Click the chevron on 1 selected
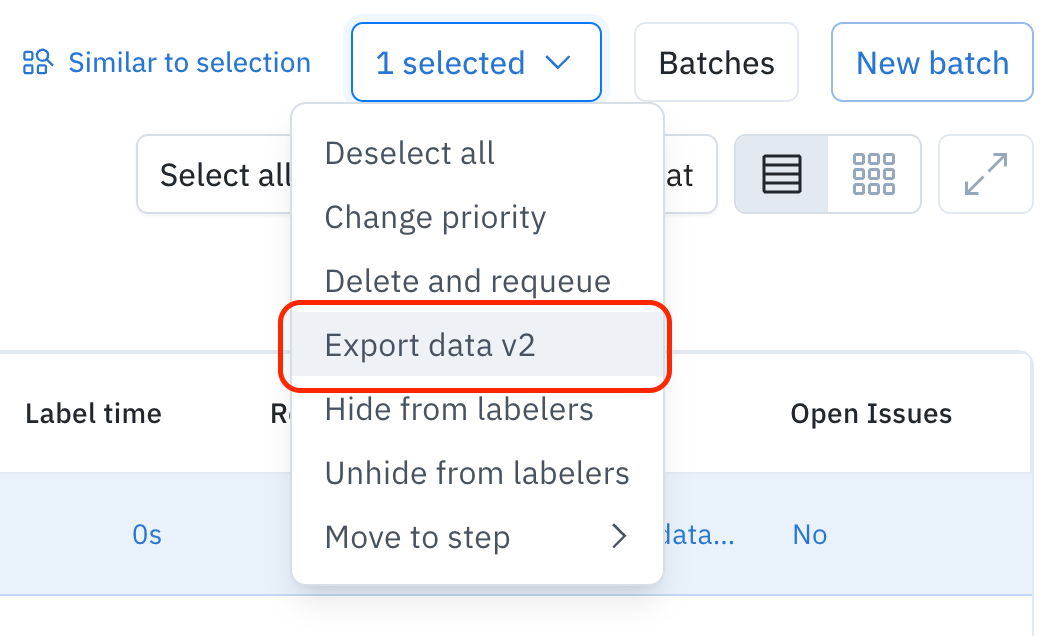Image resolution: width=1056 pixels, height=636 pixels. coord(557,63)
